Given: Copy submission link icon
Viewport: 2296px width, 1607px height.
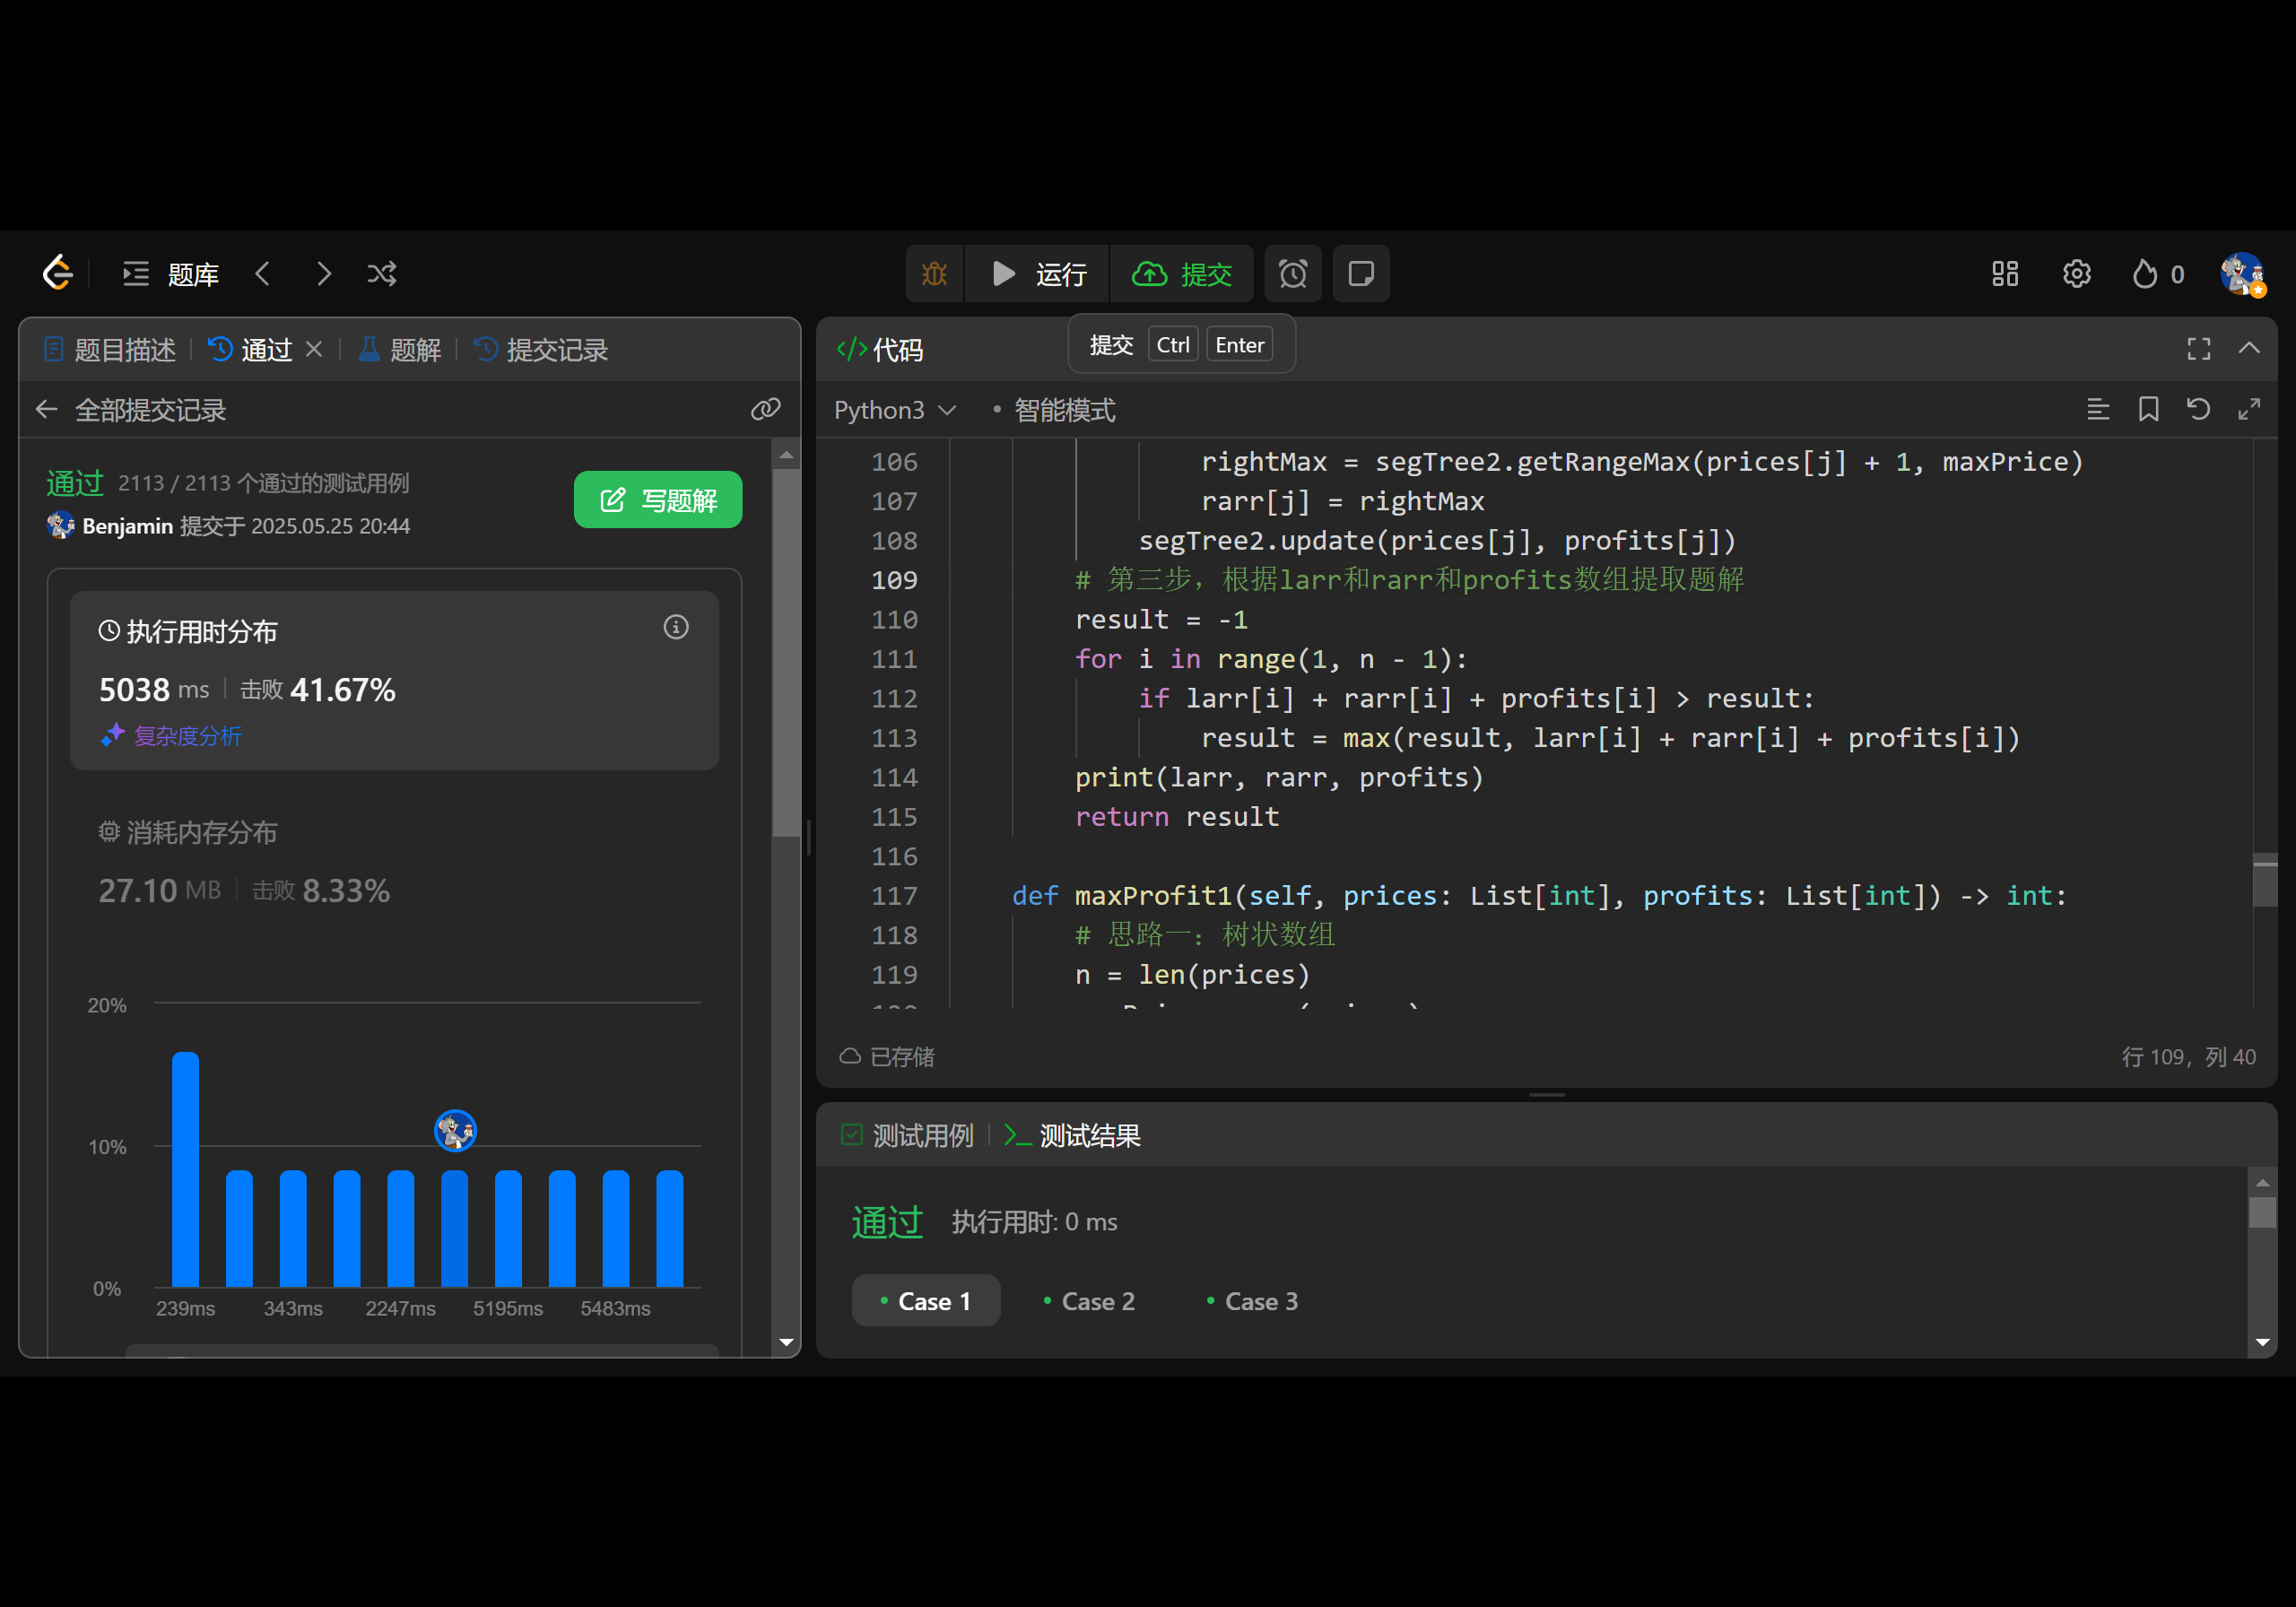Looking at the screenshot, I should (x=765, y=409).
